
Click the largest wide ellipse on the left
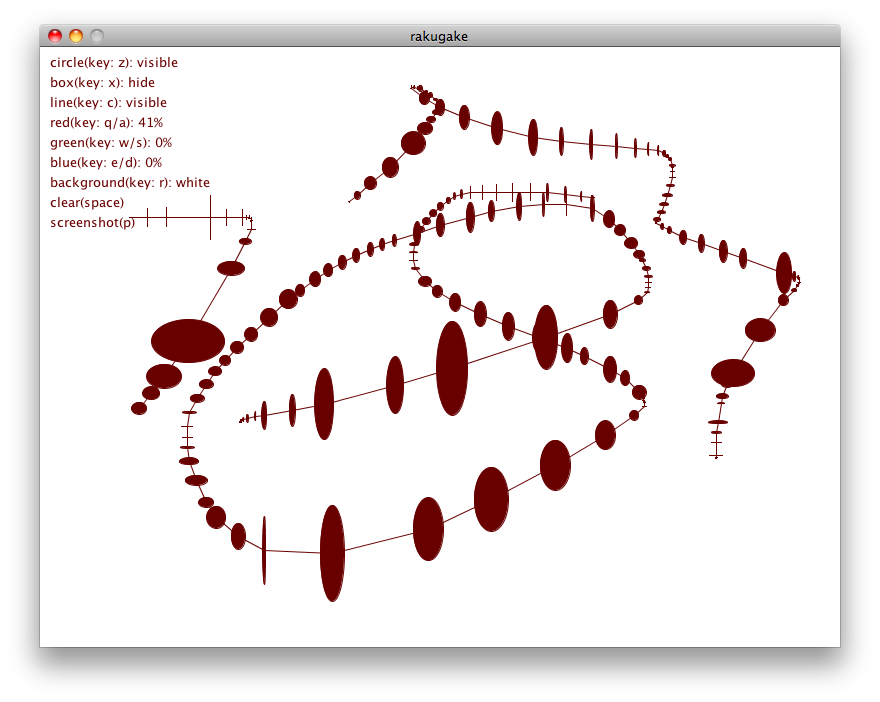pyautogui.click(x=188, y=341)
